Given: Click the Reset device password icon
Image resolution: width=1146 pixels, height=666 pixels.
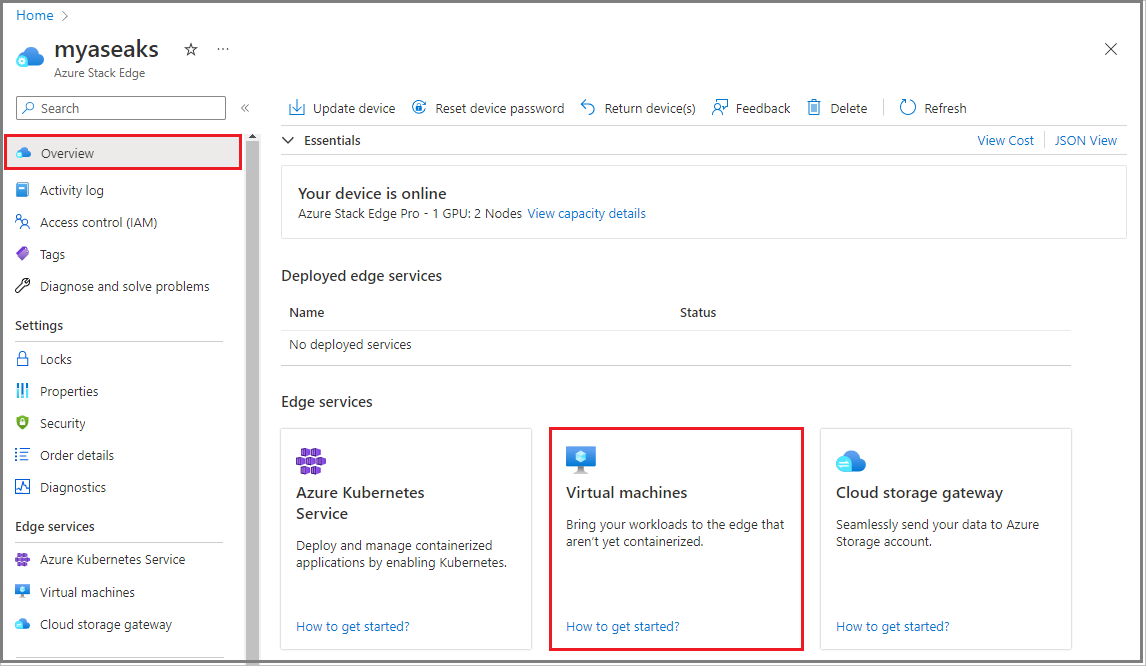Looking at the screenshot, I should pos(419,108).
